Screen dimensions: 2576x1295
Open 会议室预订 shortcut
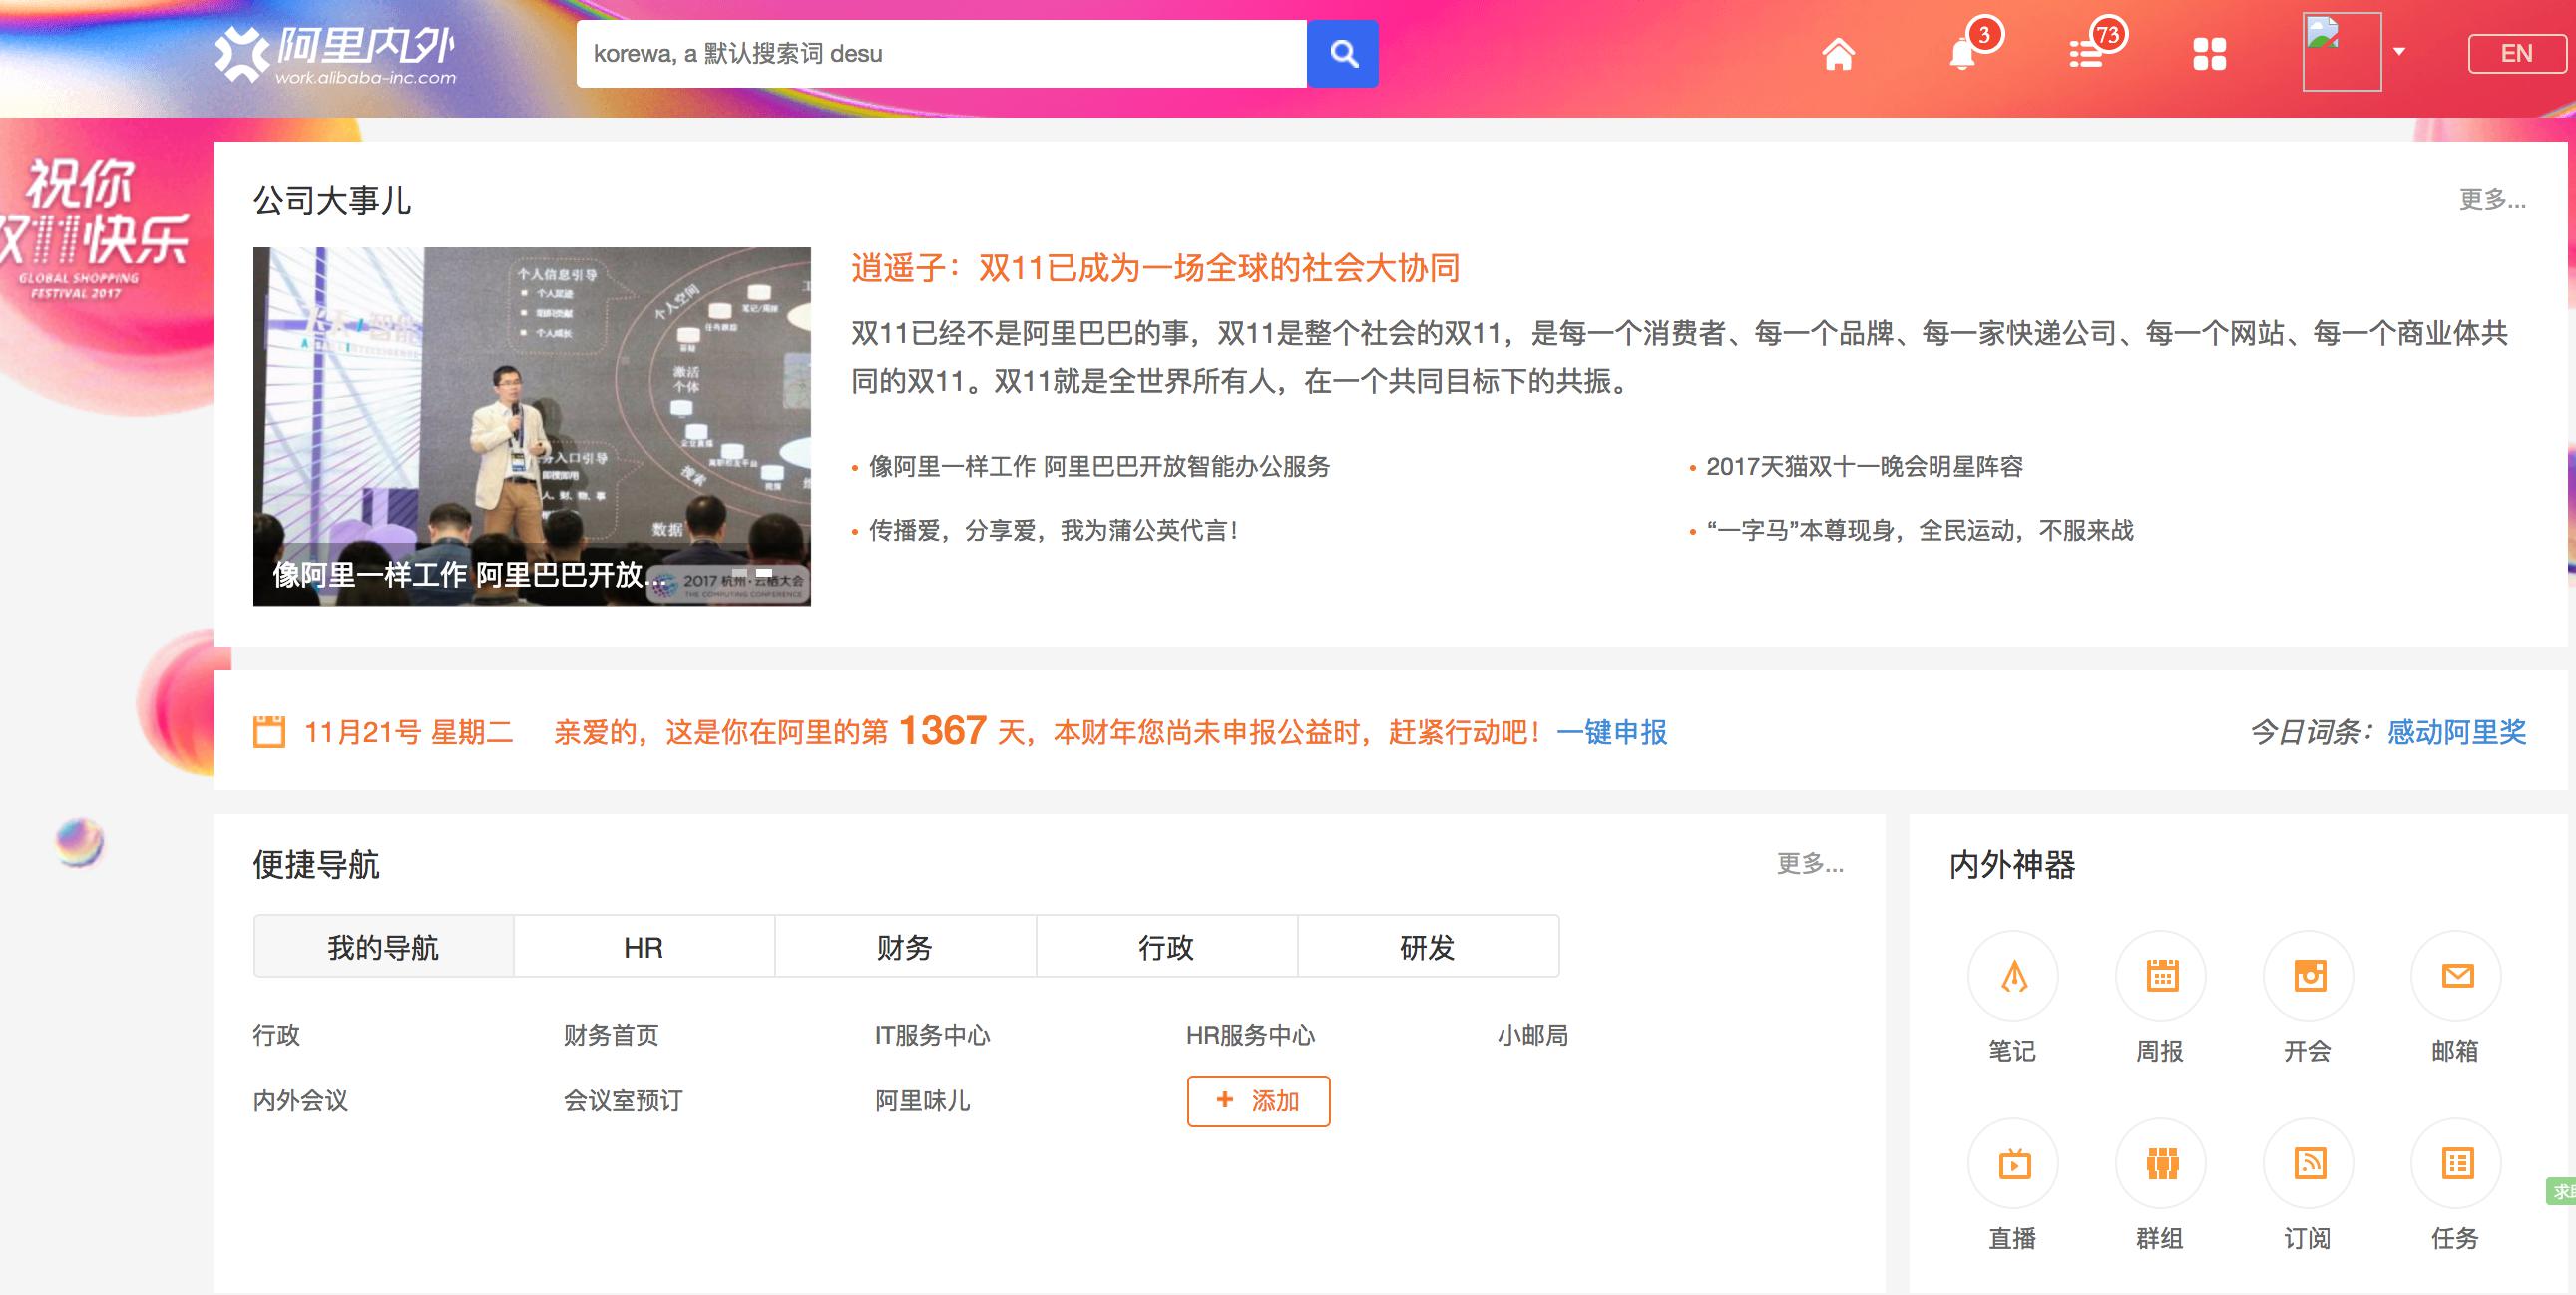click(624, 1101)
